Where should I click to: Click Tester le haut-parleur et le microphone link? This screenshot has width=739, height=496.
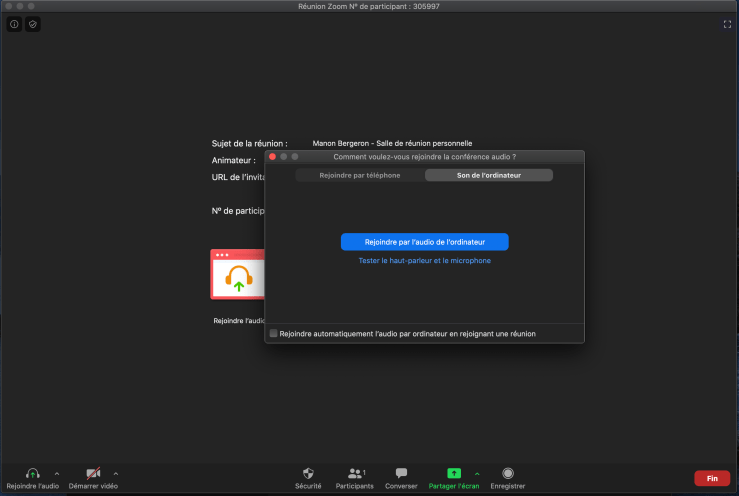pos(424,261)
